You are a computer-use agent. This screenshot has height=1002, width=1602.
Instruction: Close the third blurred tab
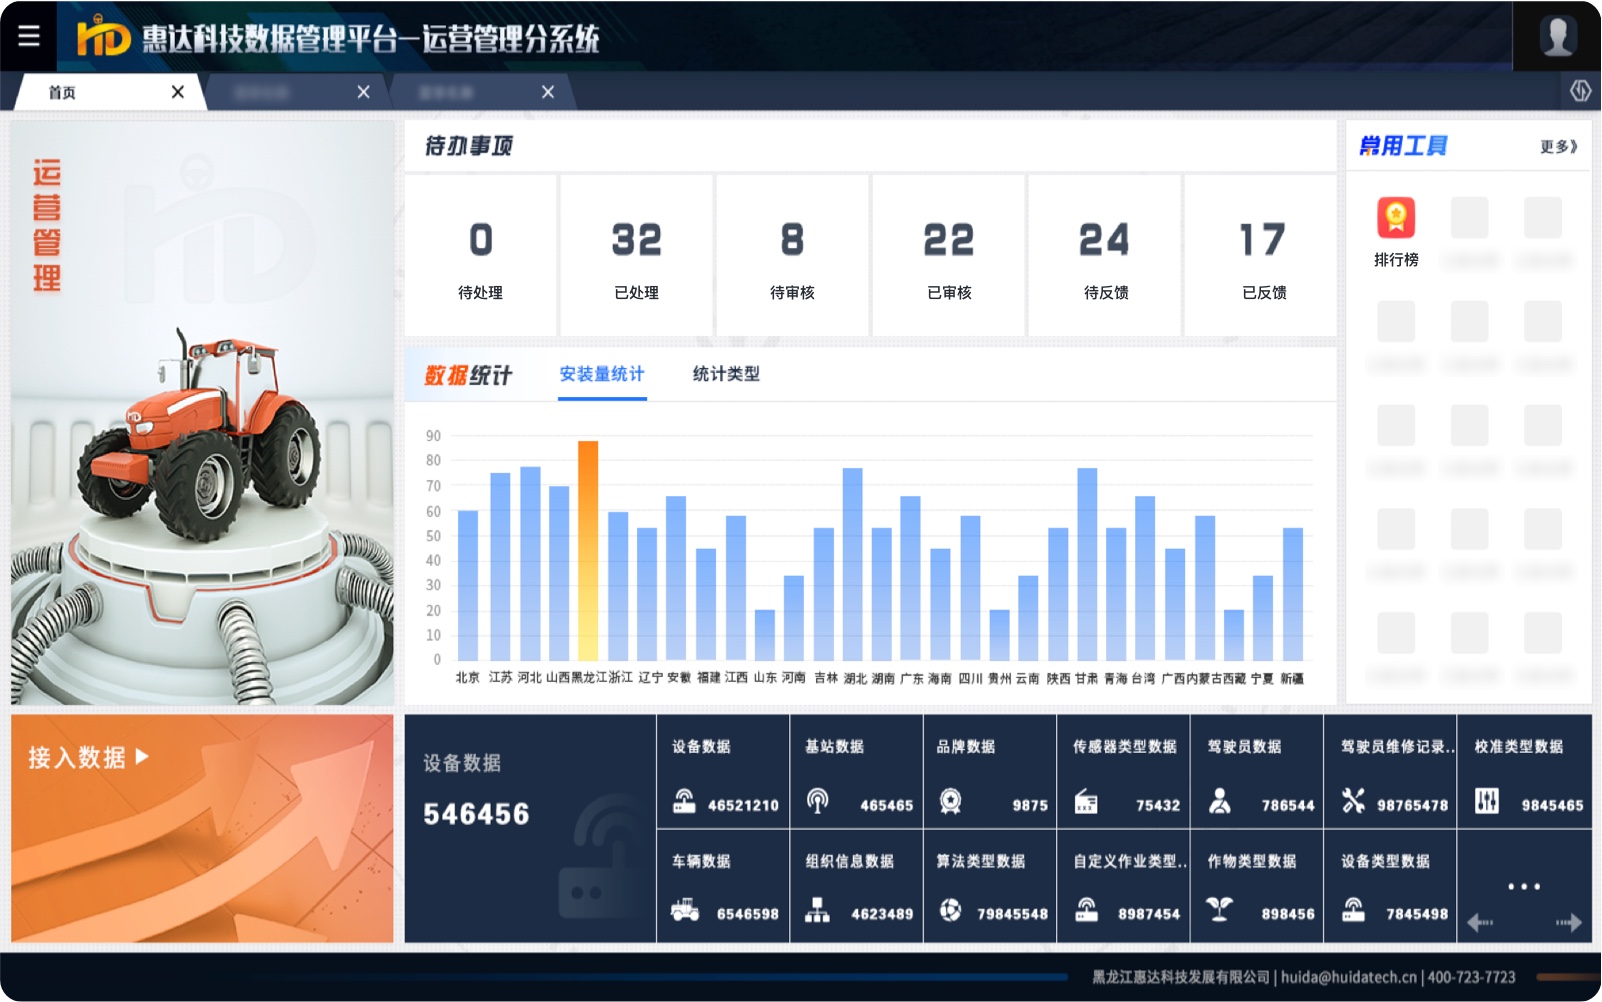pos(548,92)
